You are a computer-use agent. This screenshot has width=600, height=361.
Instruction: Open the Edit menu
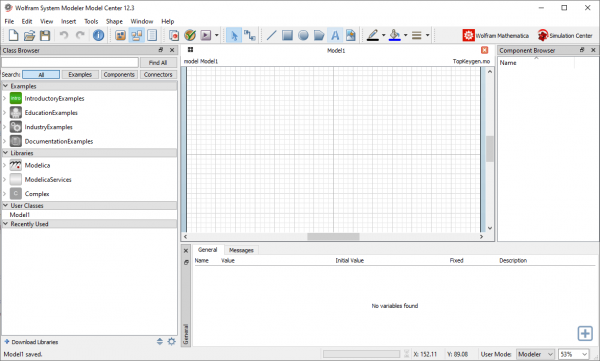tap(27, 21)
